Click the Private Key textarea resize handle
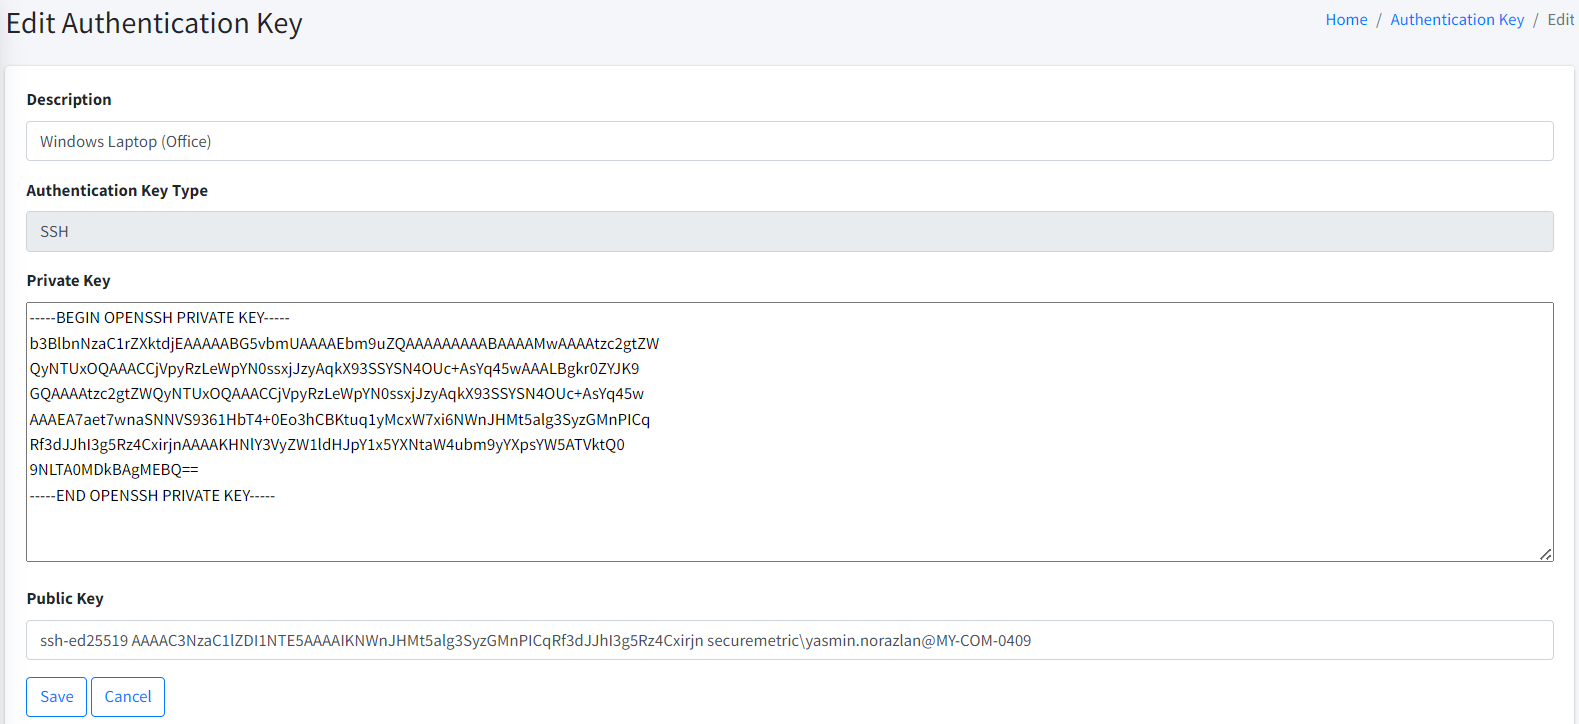The image size is (1579, 724). click(x=1545, y=553)
